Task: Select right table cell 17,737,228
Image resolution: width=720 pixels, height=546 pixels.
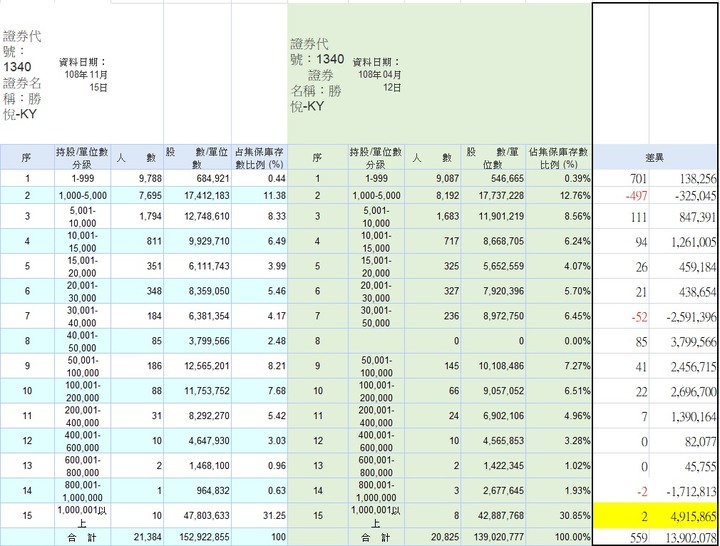Action: (493, 195)
